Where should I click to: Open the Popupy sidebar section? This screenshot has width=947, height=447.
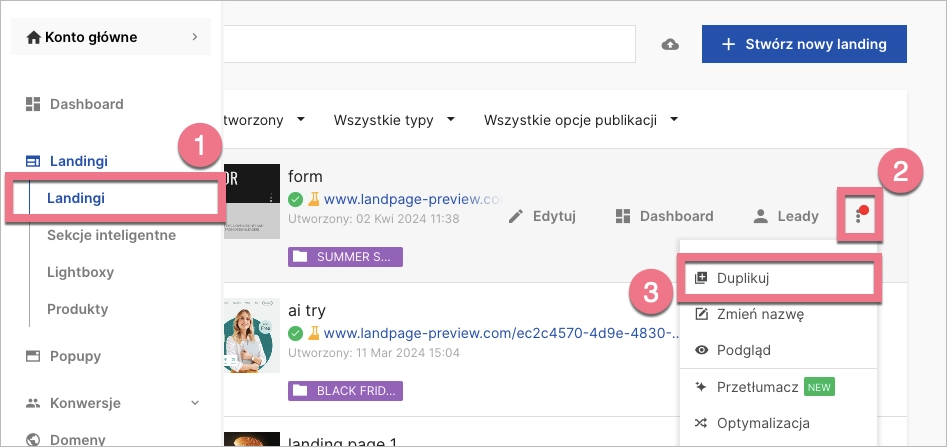pos(75,356)
